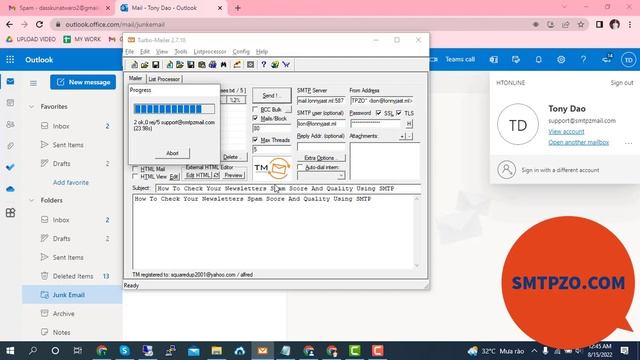Click Open another mailbox link
The height and width of the screenshot is (360, 640).
[578, 142]
